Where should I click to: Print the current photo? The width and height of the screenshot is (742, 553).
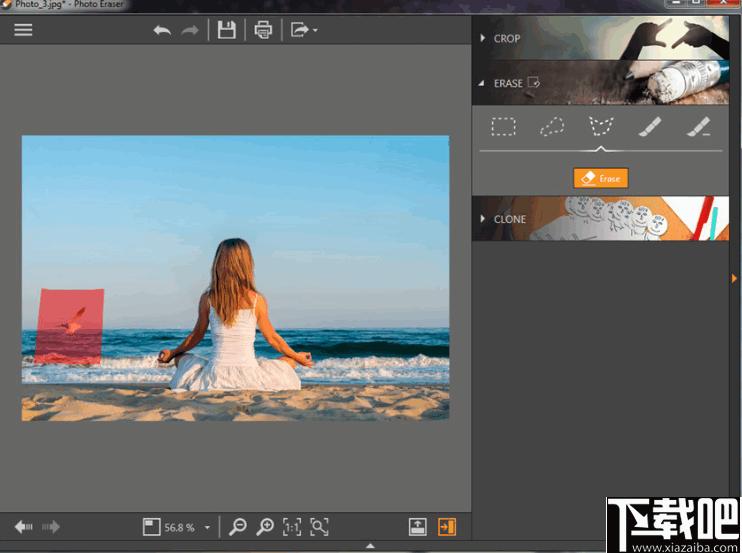pos(263,30)
